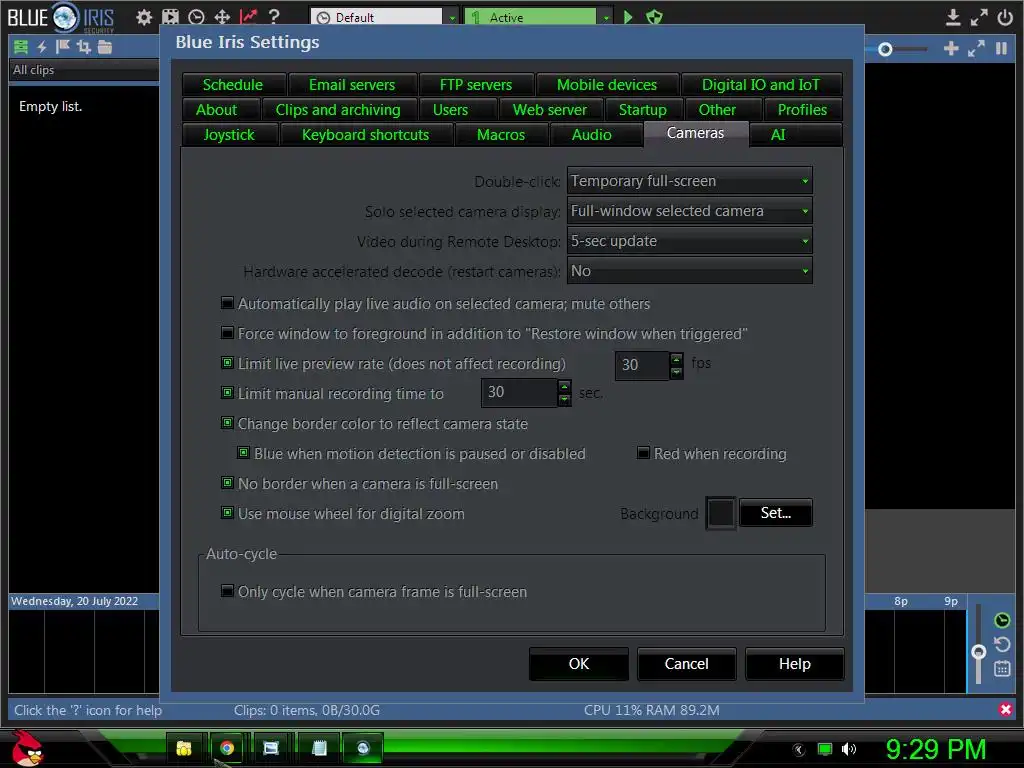Image resolution: width=1024 pixels, height=768 pixels.
Task: Toggle full screen with top-right expand arrows
Action: coord(979,17)
